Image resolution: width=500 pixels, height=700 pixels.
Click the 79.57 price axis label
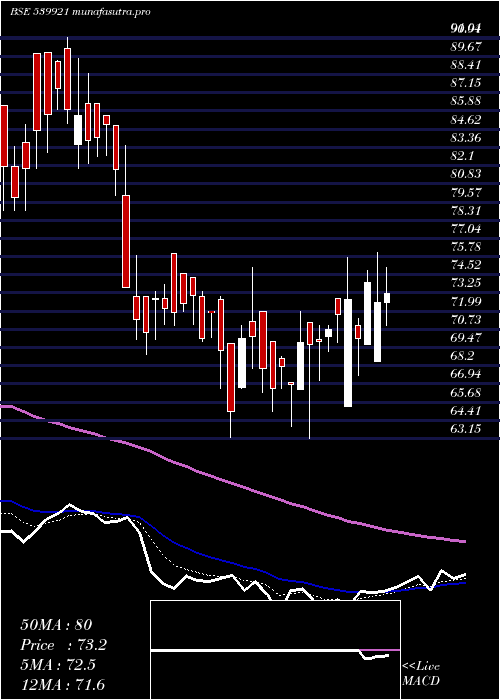tap(465, 192)
